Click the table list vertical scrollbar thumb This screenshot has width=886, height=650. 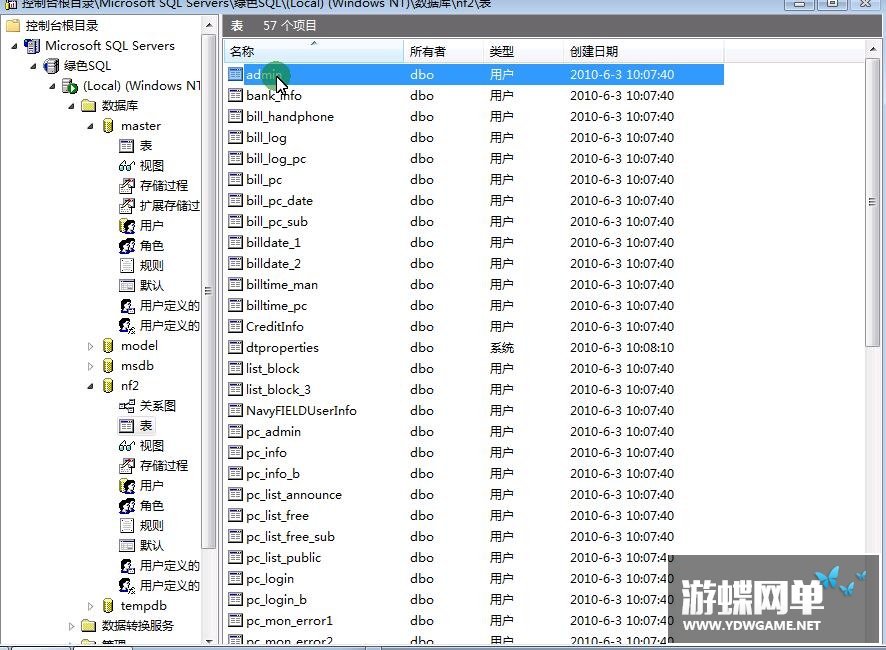pos(872,202)
